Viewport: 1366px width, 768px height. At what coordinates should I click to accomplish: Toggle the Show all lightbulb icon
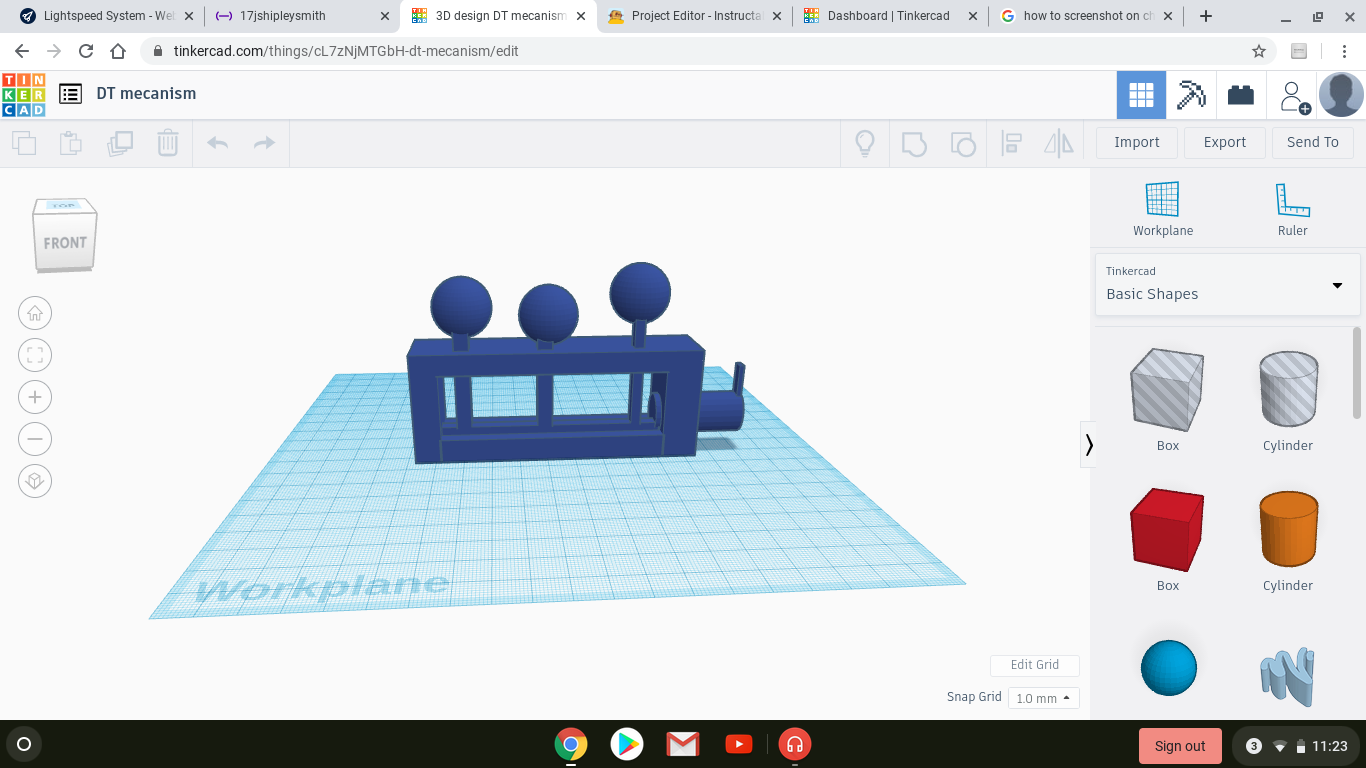(865, 143)
